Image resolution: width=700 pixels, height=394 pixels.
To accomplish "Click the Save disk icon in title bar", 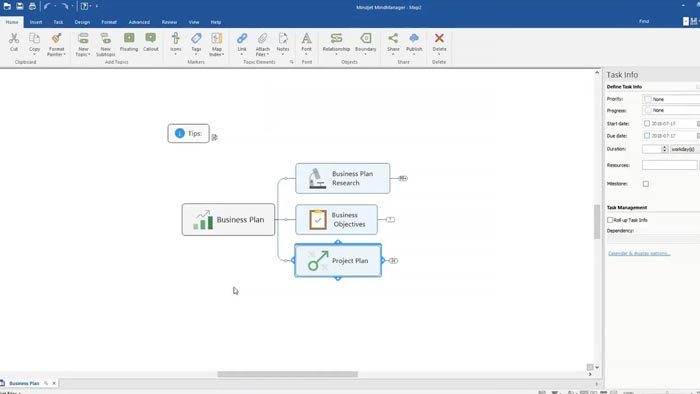I will coord(20,6).
